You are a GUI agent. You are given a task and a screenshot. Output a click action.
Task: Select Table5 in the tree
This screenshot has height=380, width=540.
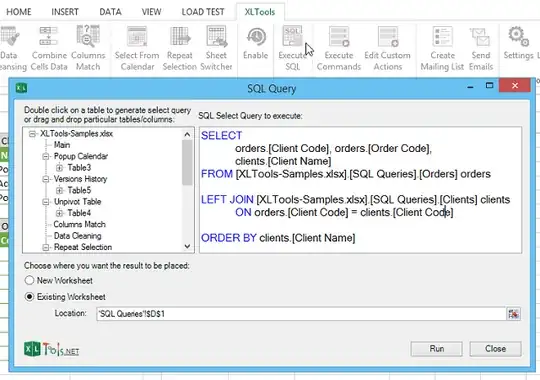(x=79, y=191)
